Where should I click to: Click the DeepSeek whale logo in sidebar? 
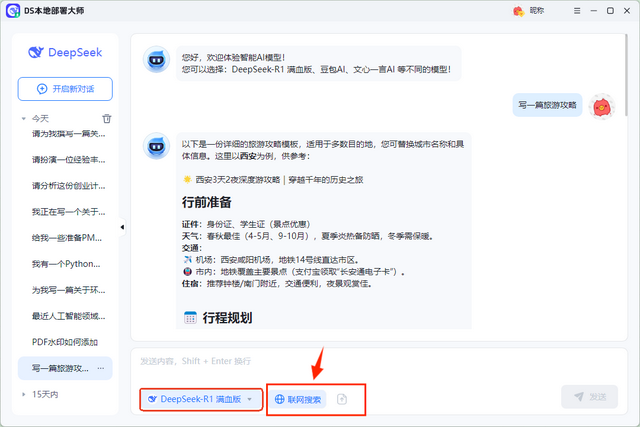pyautogui.click(x=36, y=52)
